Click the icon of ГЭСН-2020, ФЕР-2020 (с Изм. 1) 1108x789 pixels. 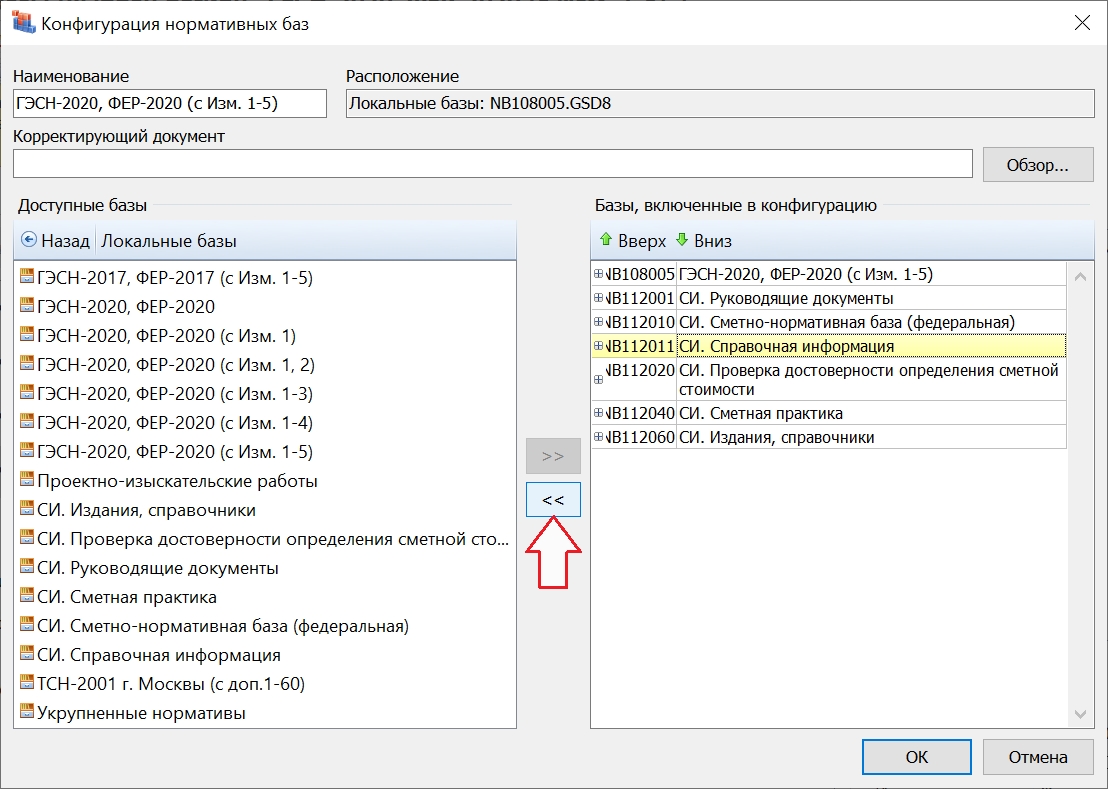click(x=27, y=334)
